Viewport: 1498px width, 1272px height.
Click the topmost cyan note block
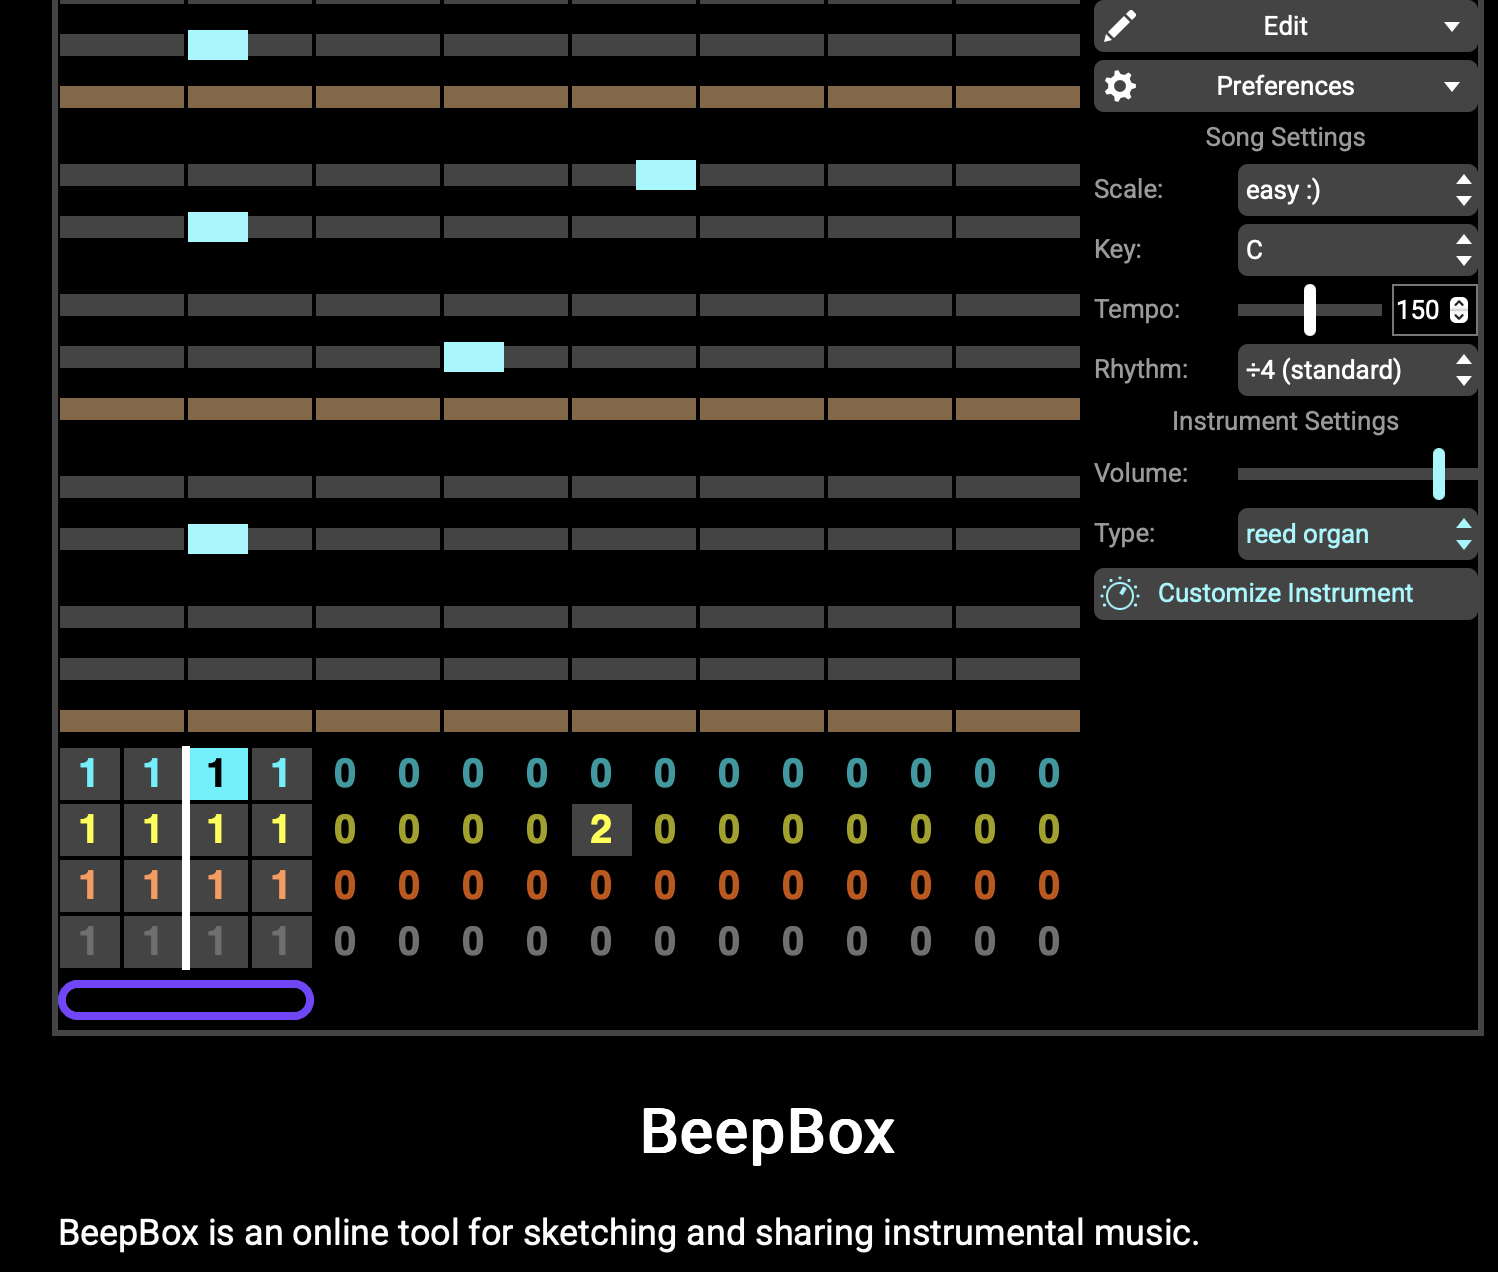tap(218, 45)
